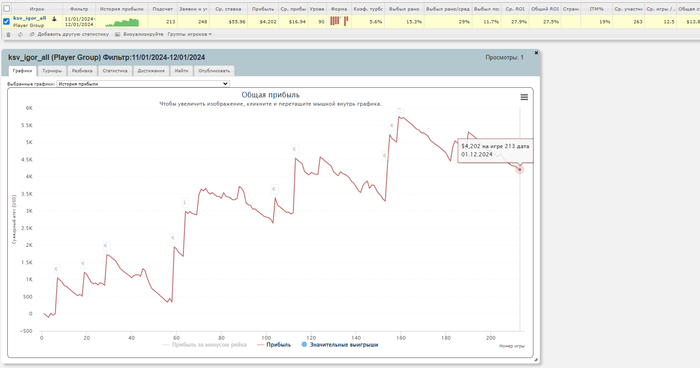Image resolution: width=700 pixels, height=368 pixels.
Task: Tick the select-all checkbox in the table header
Action: 7,8
